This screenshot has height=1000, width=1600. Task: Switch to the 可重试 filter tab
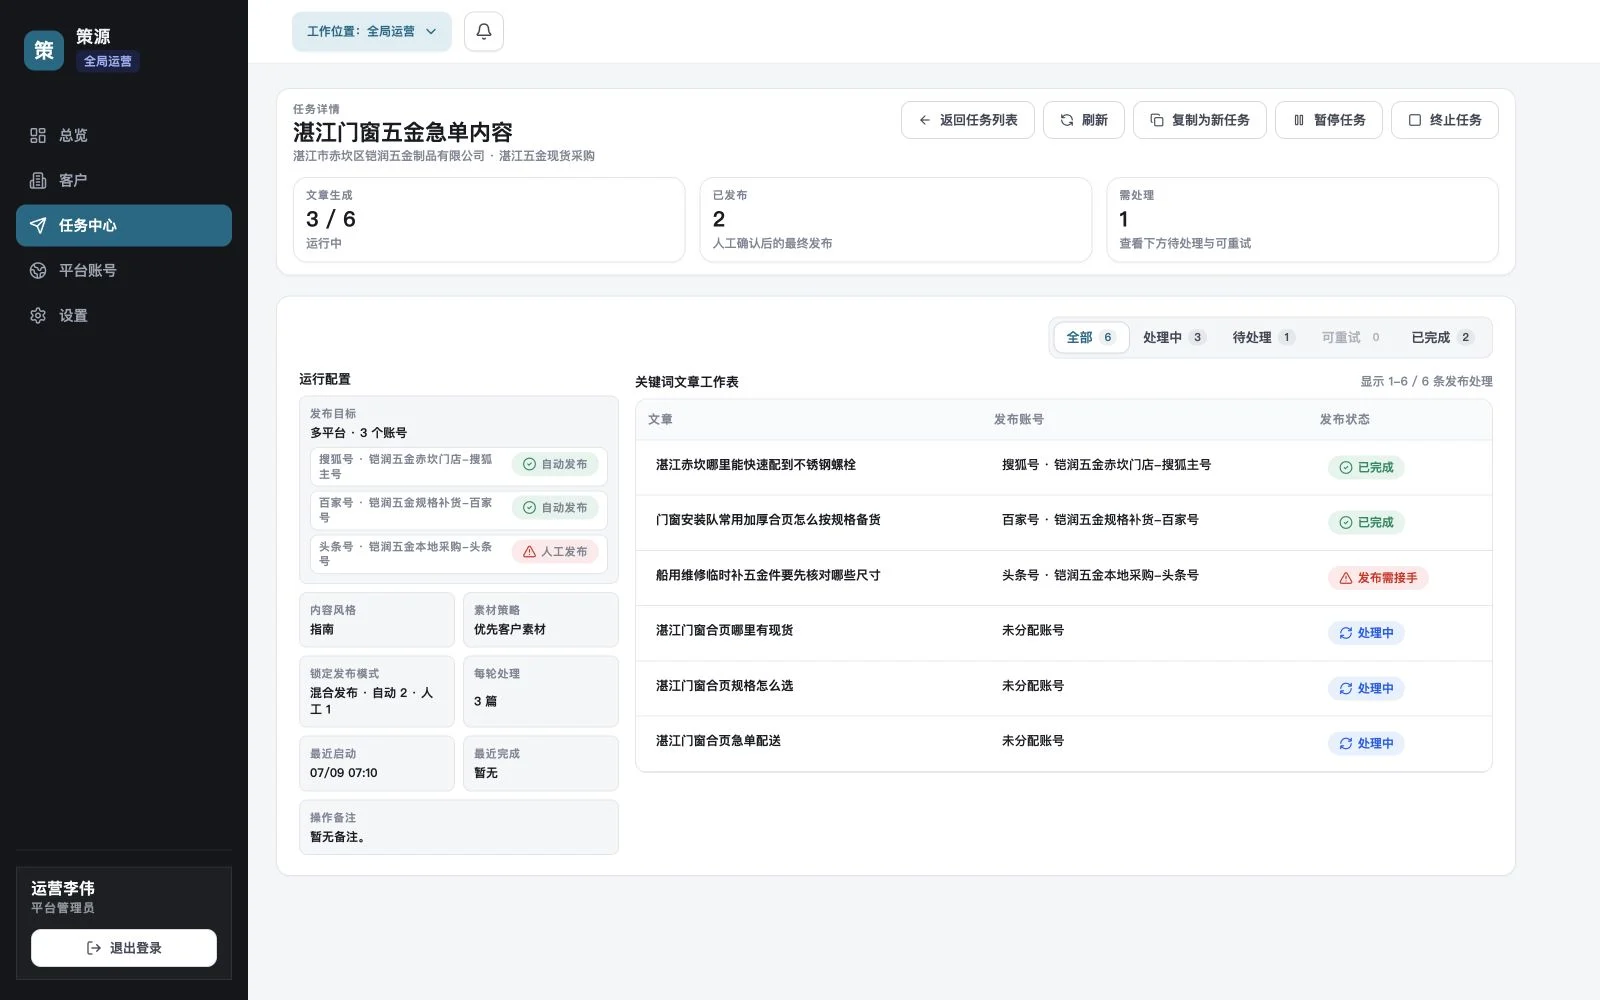tap(1351, 338)
